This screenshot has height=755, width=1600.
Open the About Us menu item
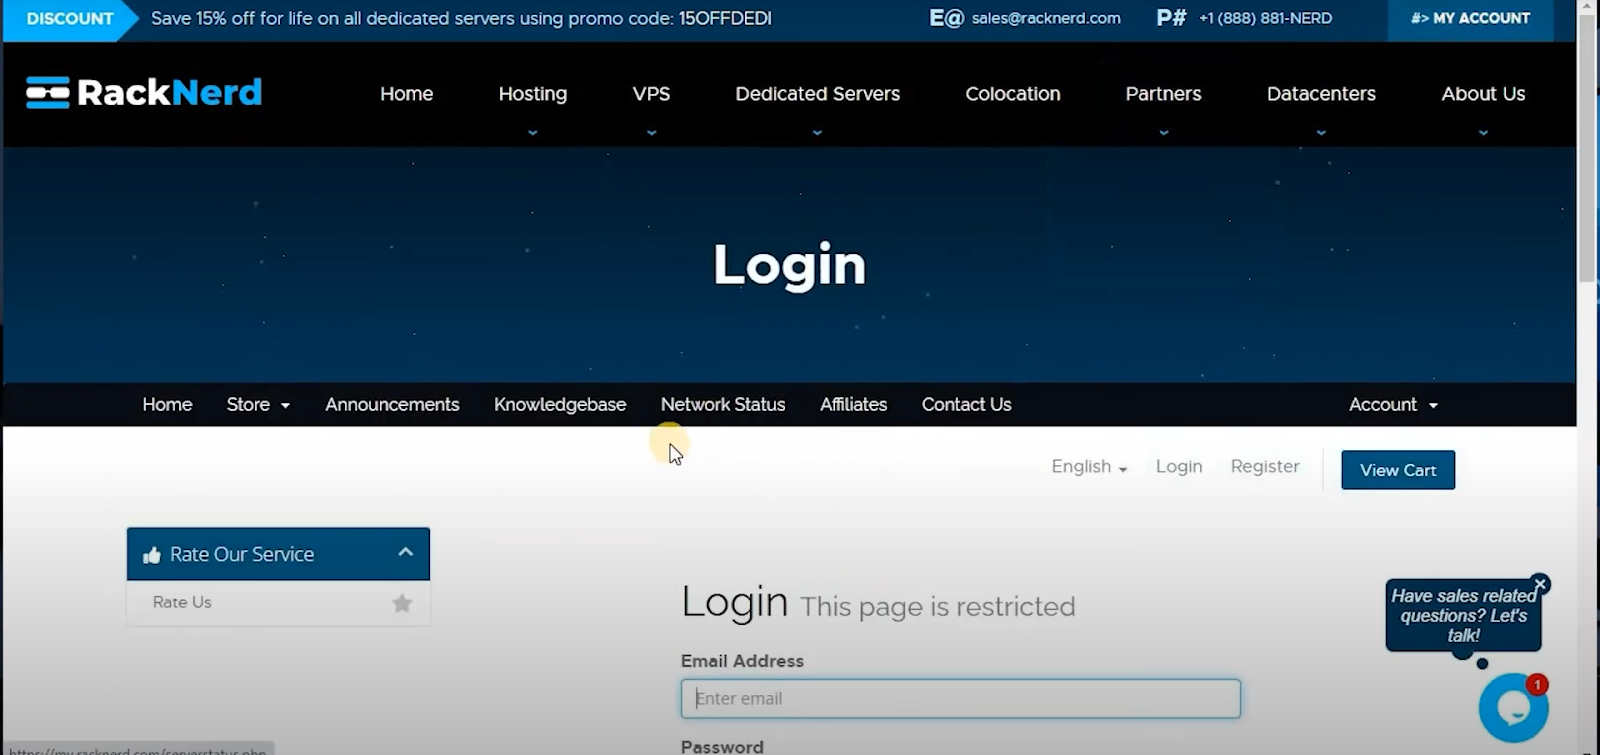click(1483, 94)
